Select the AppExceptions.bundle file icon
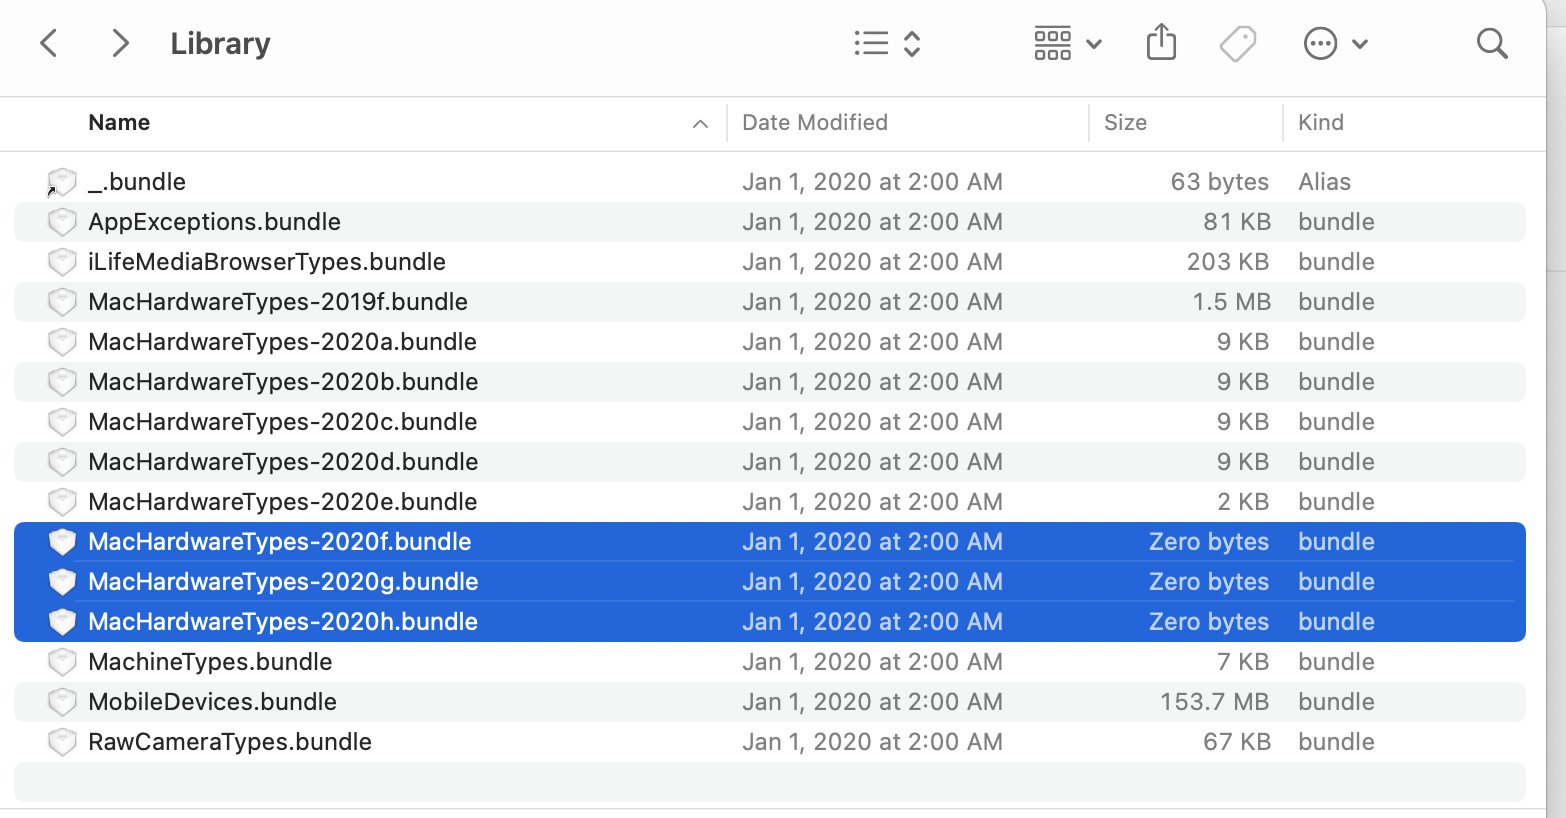This screenshot has width=1566, height=818. [62, 222]
